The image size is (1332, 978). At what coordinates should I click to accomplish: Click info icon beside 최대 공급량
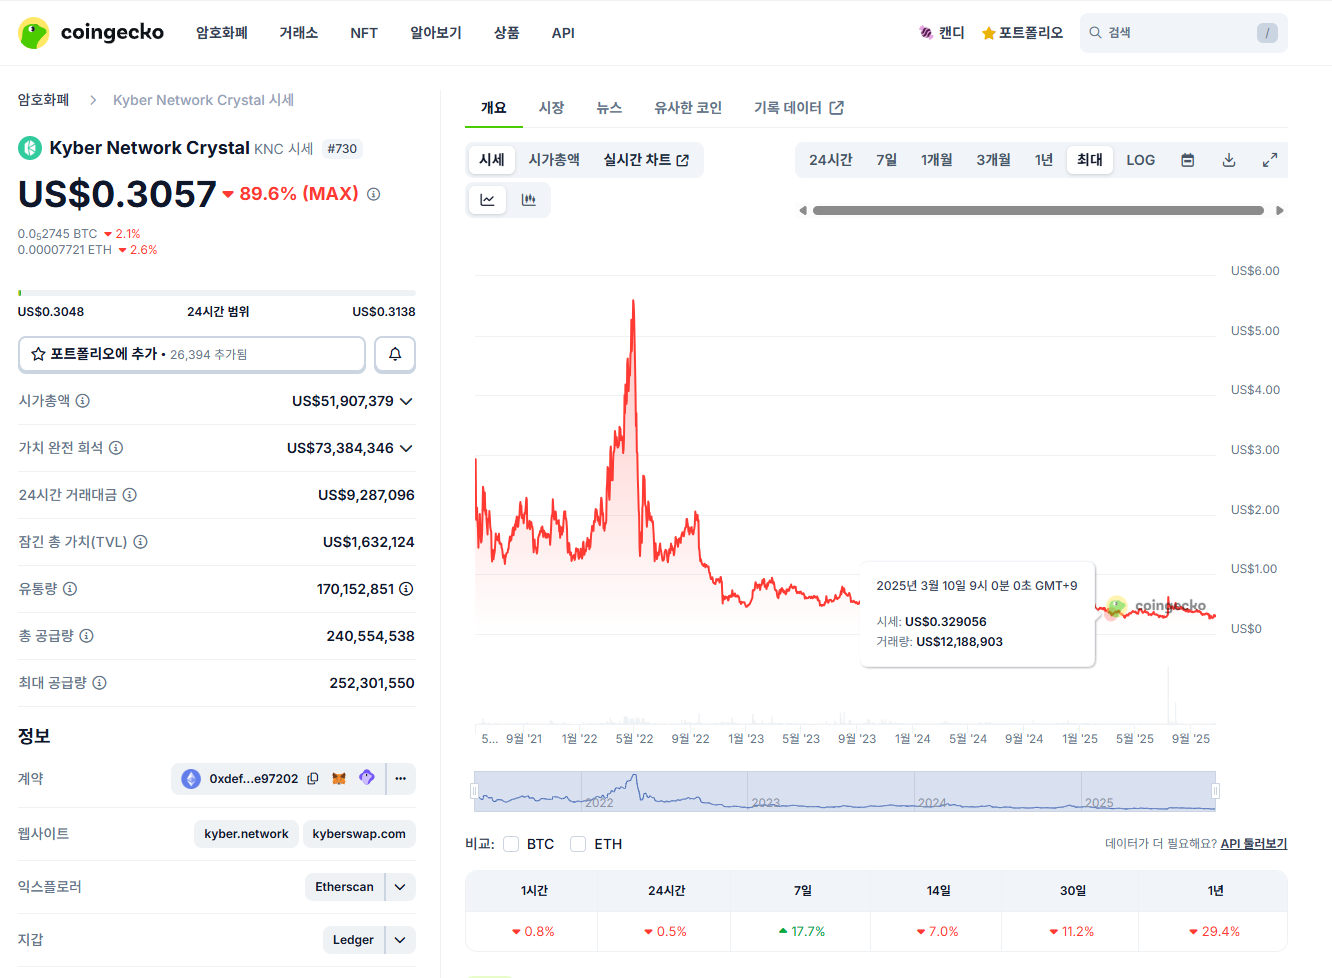tap(100, 683)
